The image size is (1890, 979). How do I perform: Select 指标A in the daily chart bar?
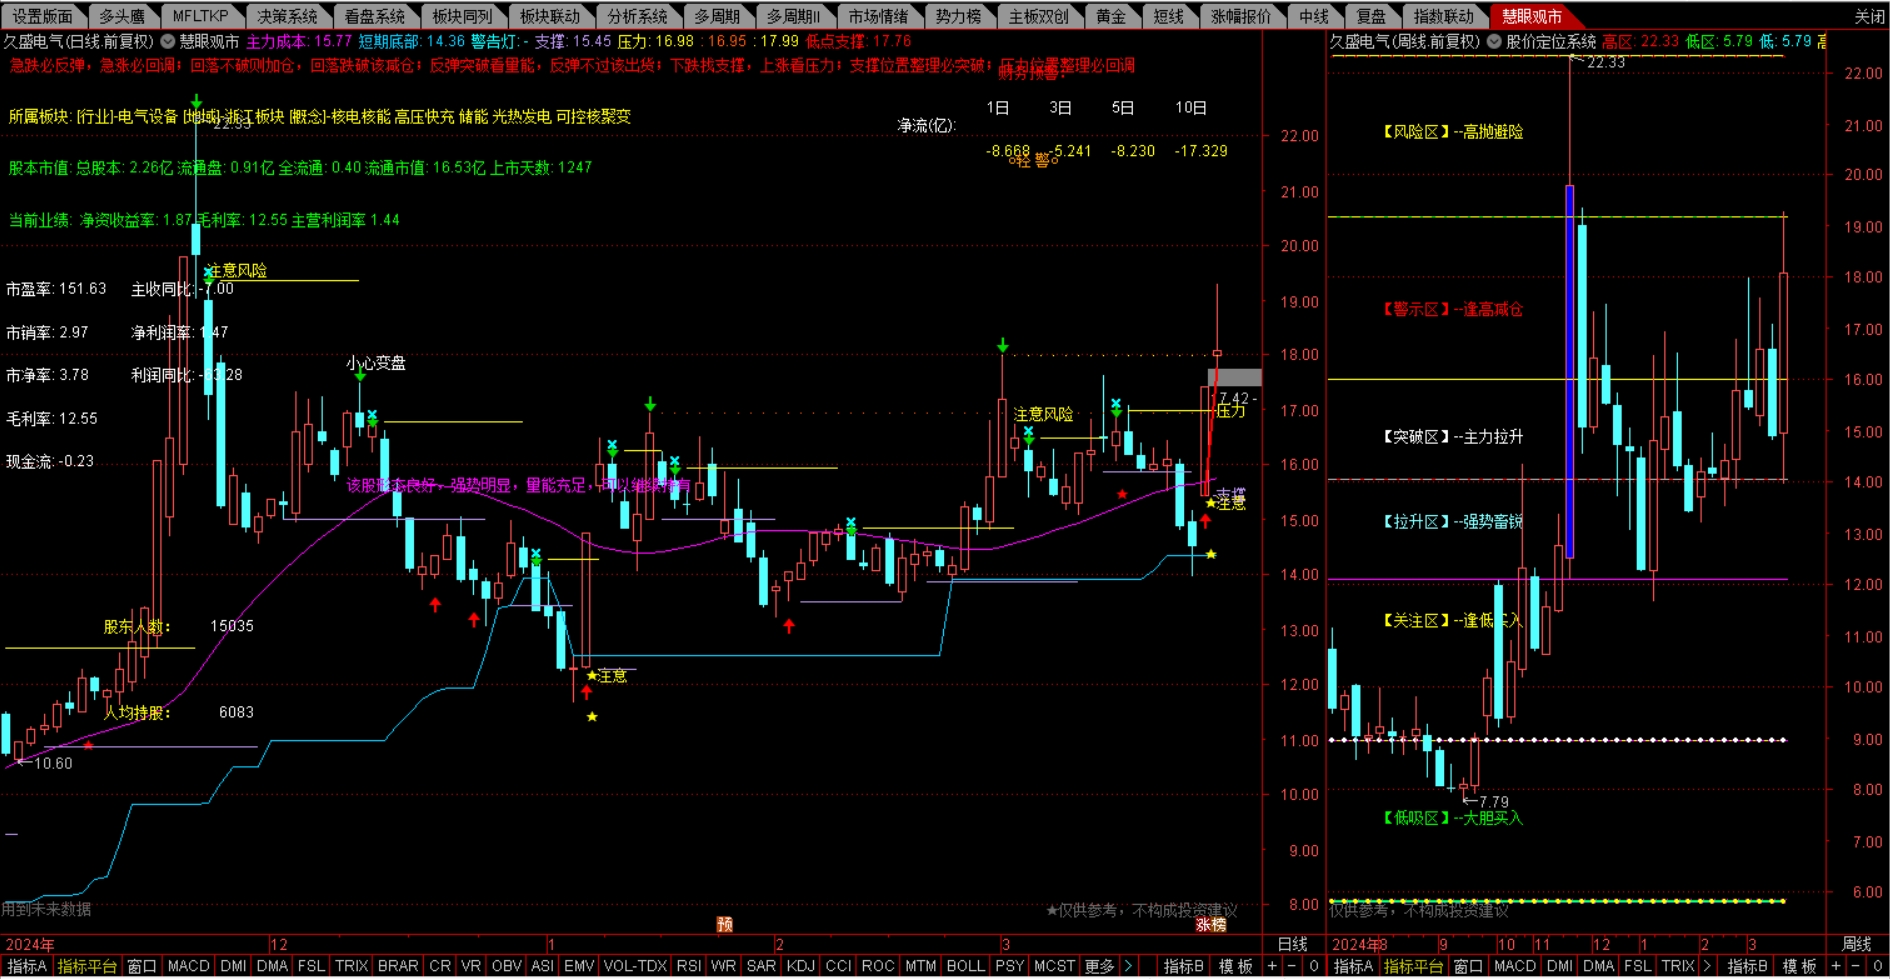coord(27,966)
